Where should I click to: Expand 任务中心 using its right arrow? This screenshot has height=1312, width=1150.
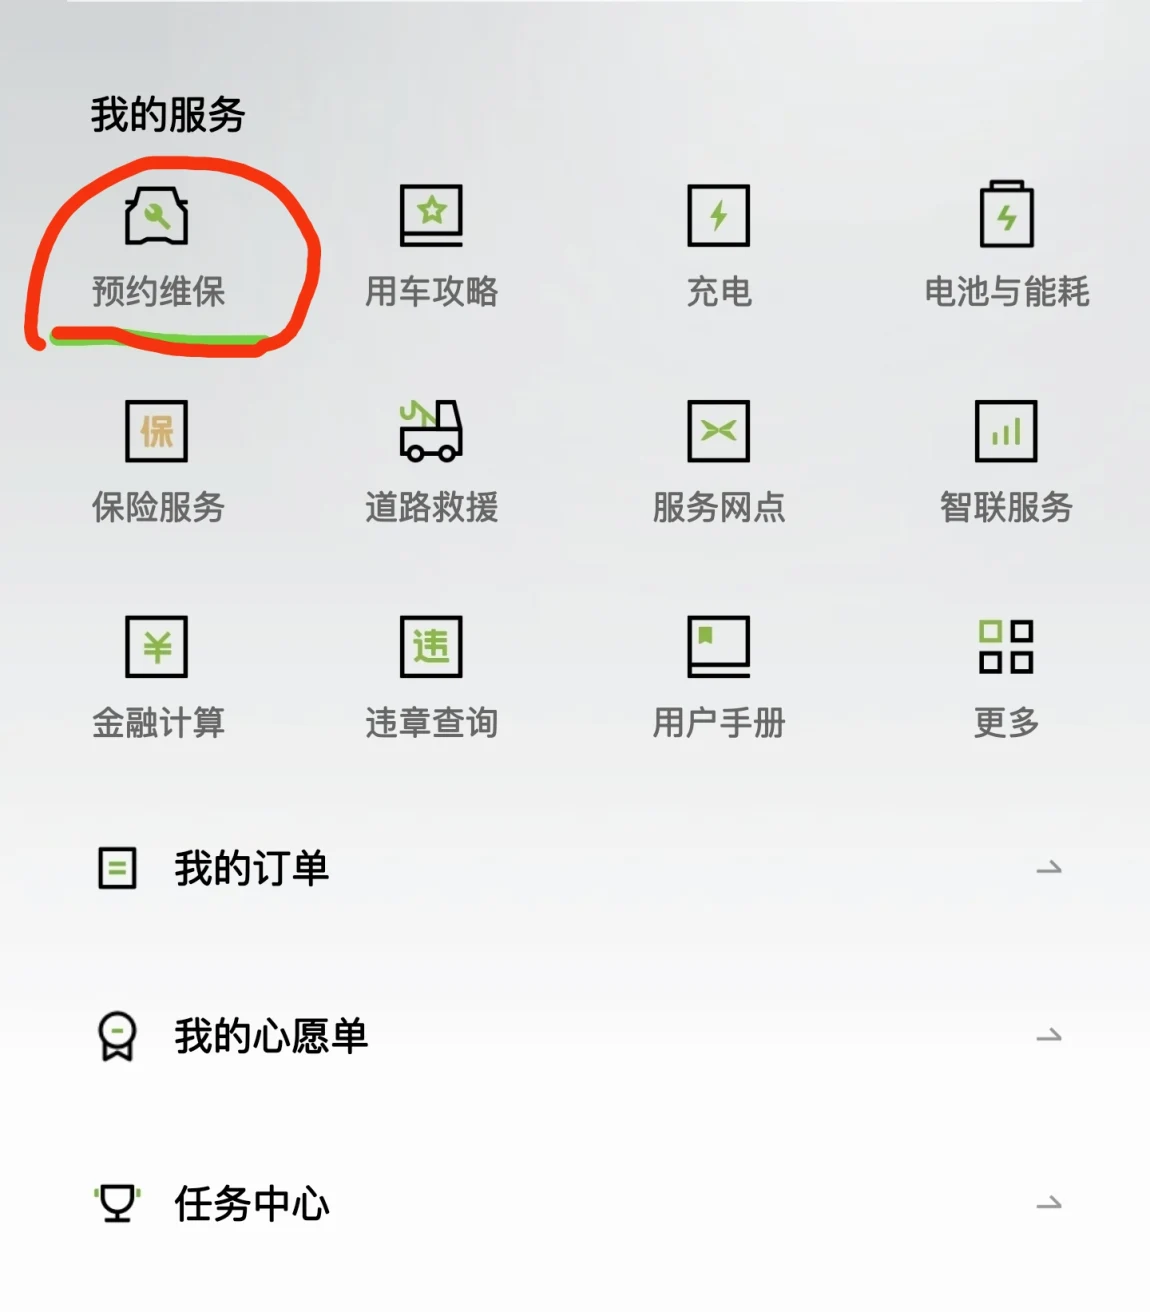[1049, 1203]
